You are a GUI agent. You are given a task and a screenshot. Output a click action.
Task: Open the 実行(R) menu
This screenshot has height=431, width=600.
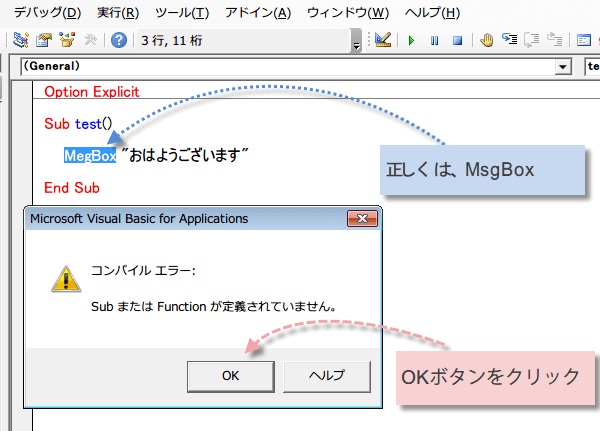(118, 13)
